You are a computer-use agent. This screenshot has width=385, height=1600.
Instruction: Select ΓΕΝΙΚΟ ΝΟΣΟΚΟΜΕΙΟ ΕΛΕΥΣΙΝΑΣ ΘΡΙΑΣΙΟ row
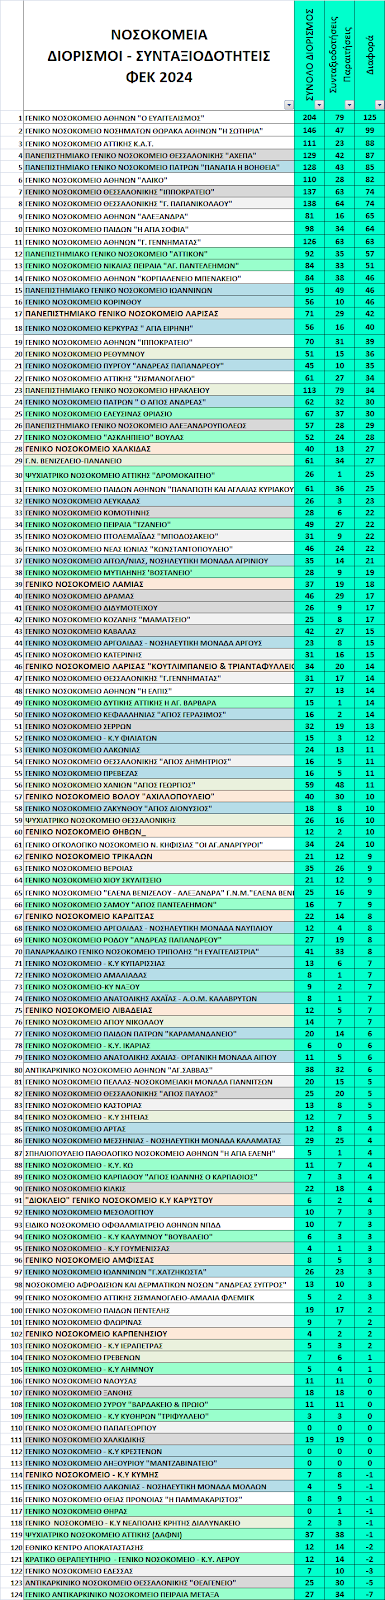point(192,413)
